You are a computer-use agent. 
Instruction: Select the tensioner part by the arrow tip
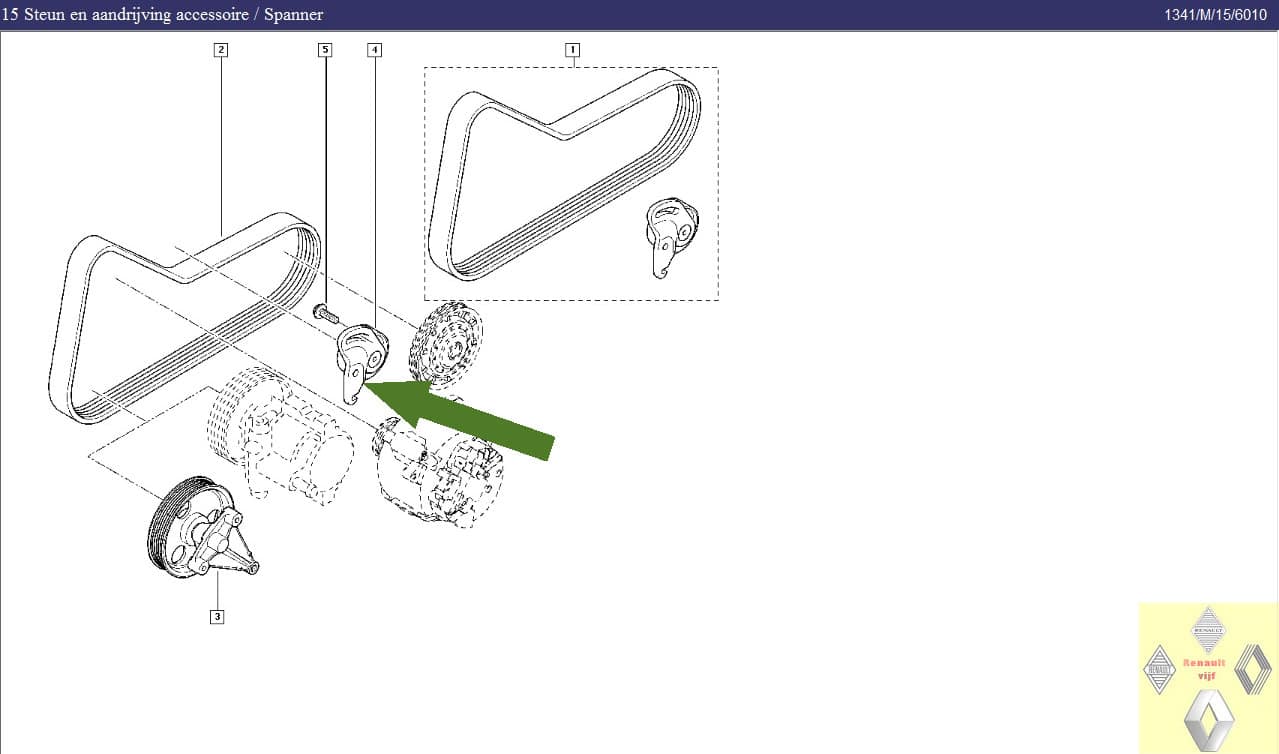tap(360, 360)
